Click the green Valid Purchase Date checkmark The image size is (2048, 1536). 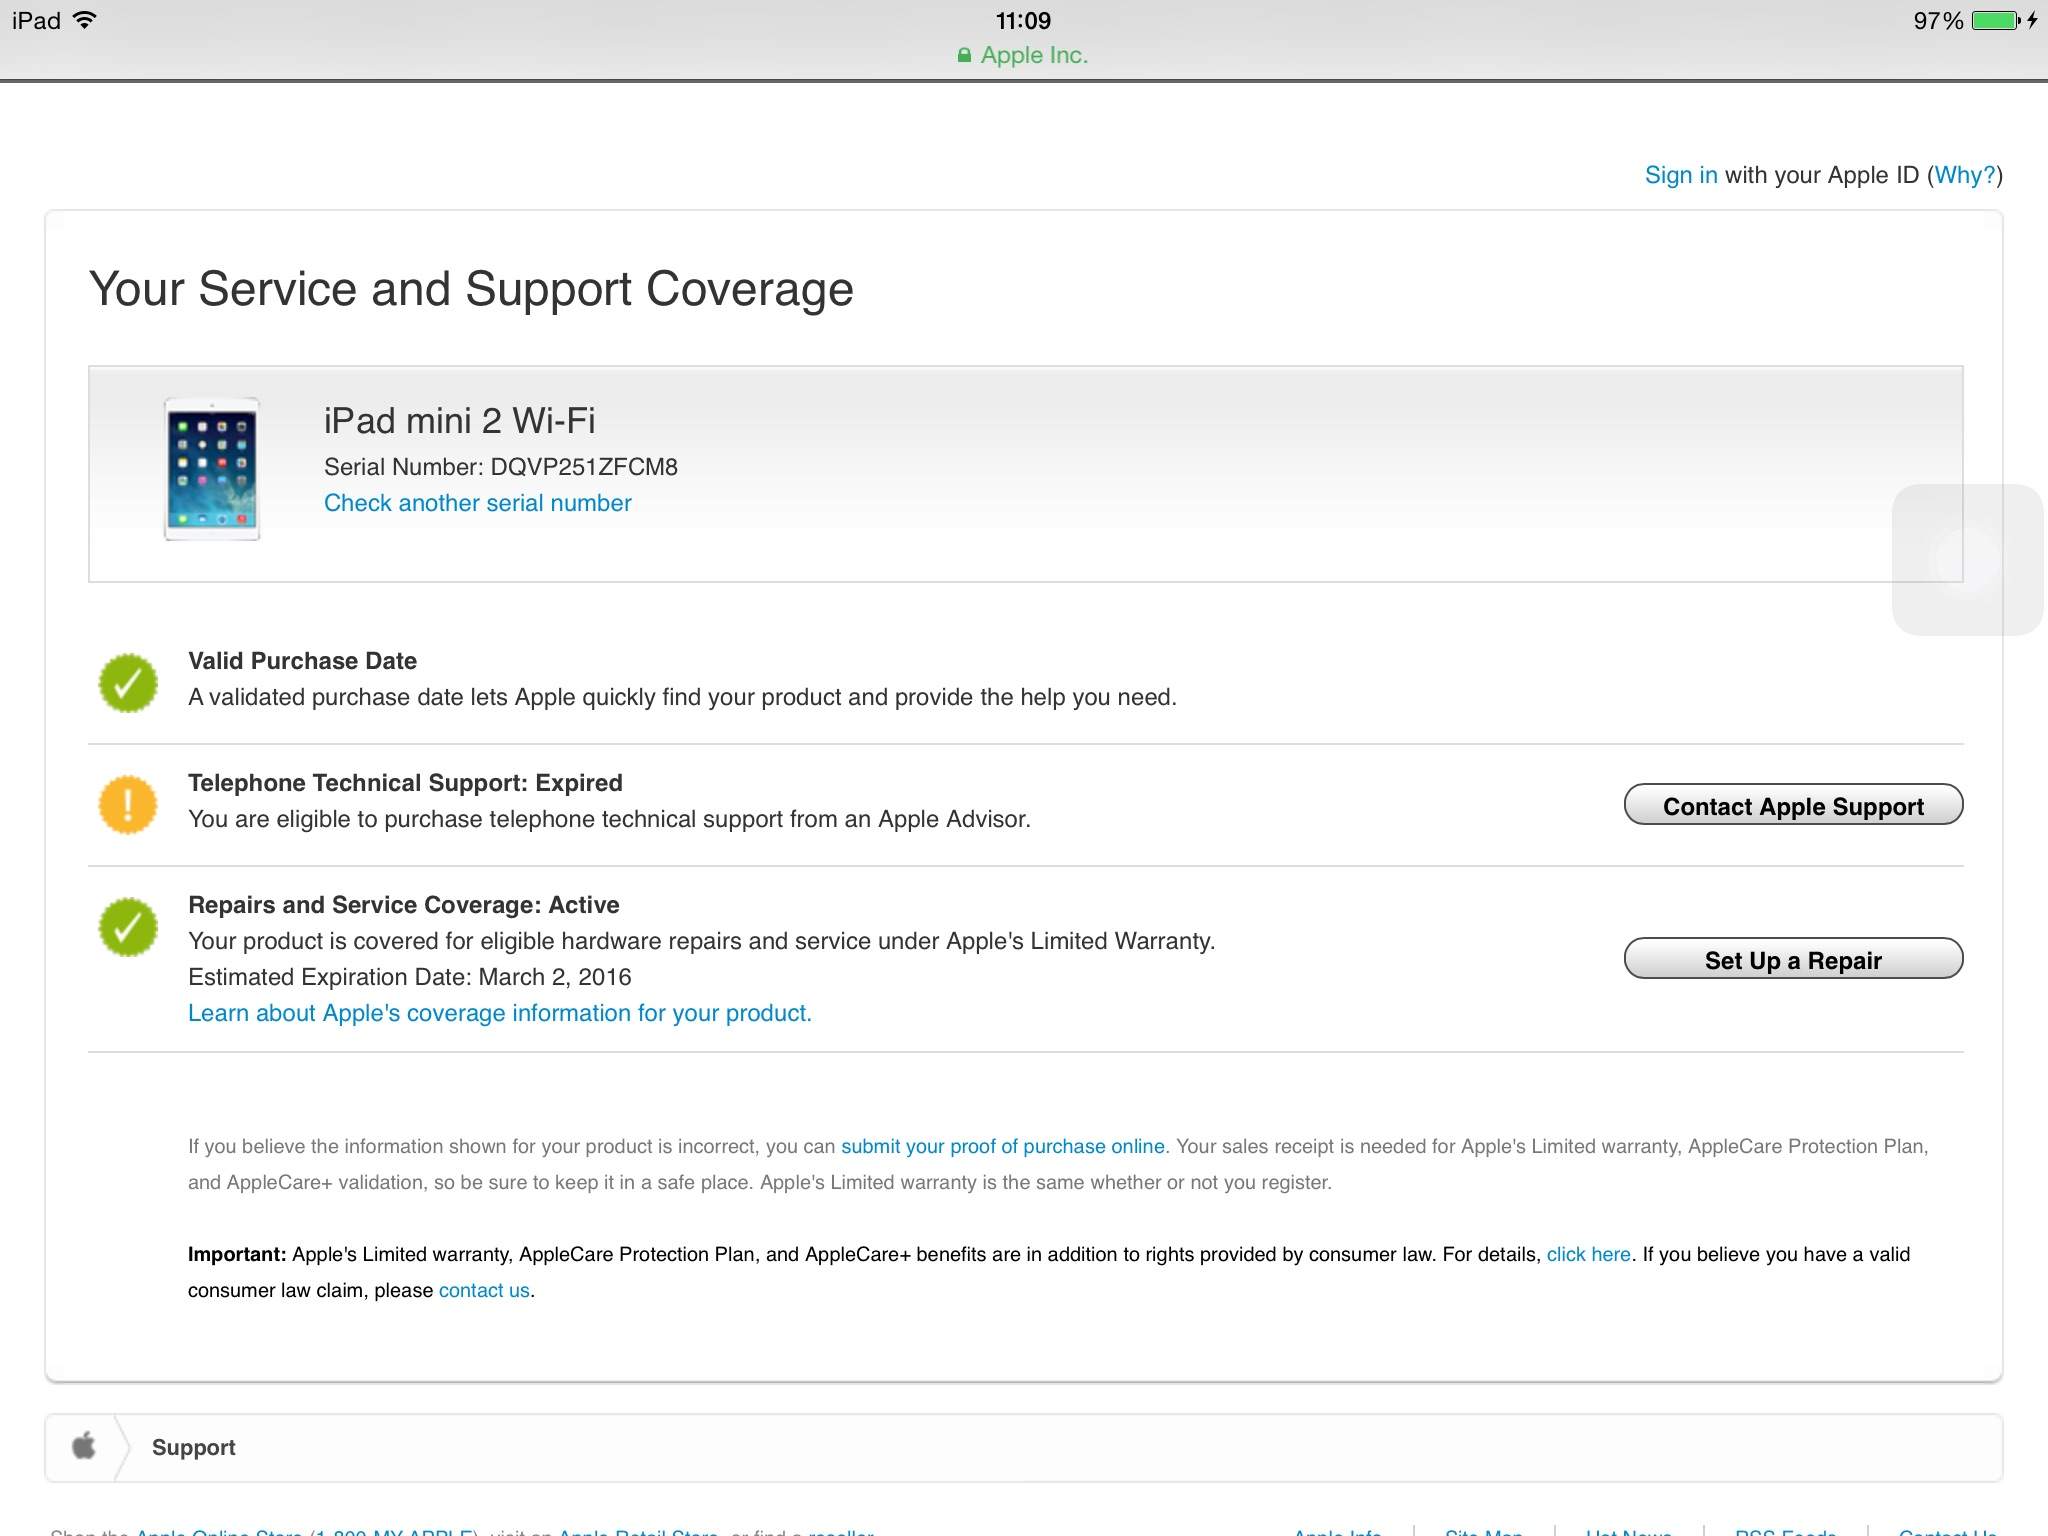(x=128, y=682)
